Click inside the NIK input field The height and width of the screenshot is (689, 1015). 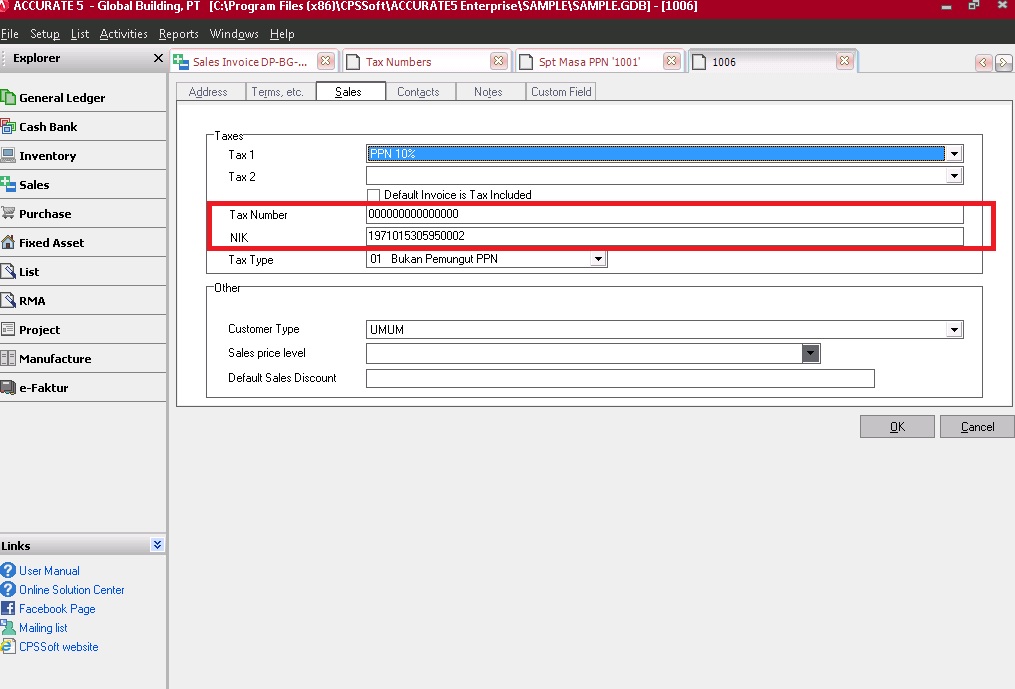tap(600, 236)
